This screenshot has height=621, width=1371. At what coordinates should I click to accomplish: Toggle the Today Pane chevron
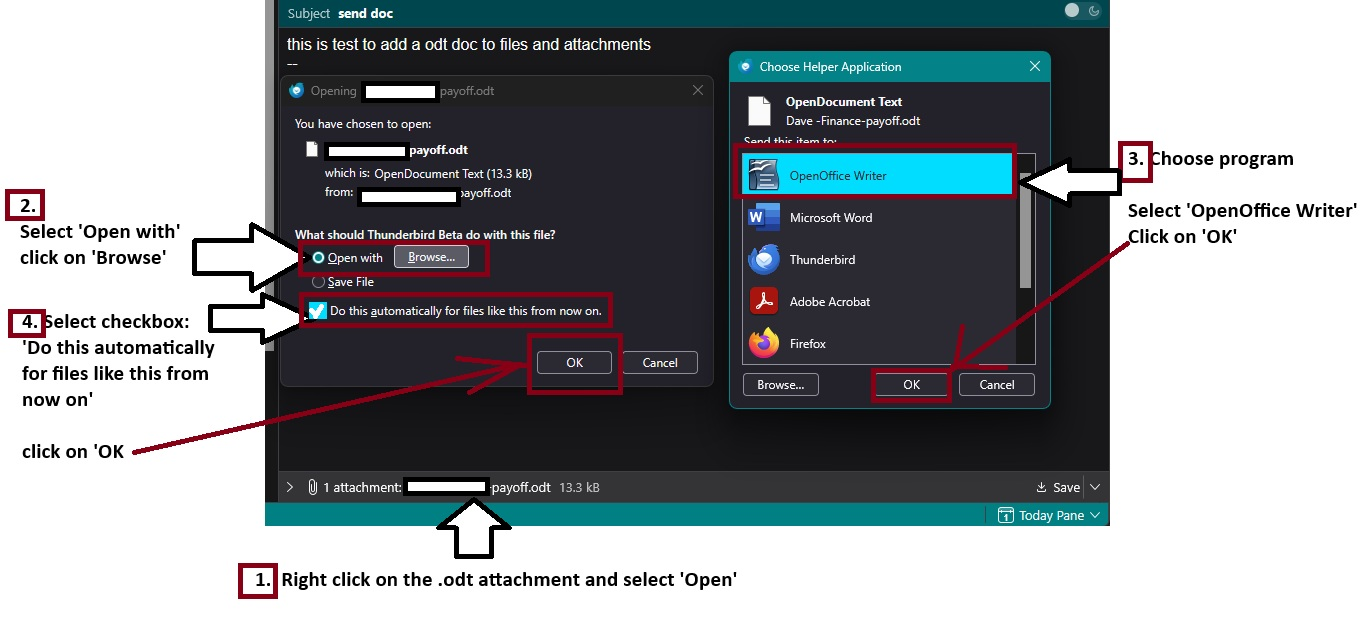pos(1095,515)
